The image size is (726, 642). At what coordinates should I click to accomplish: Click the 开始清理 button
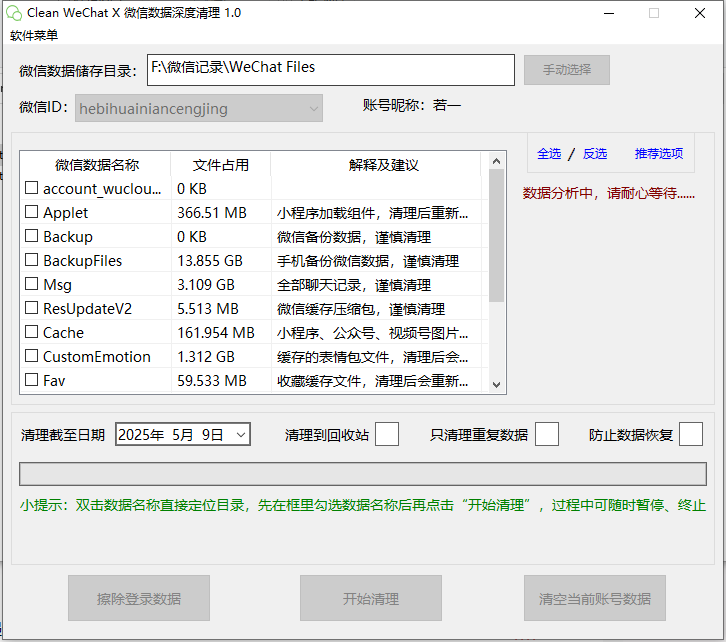coord(371,598)
